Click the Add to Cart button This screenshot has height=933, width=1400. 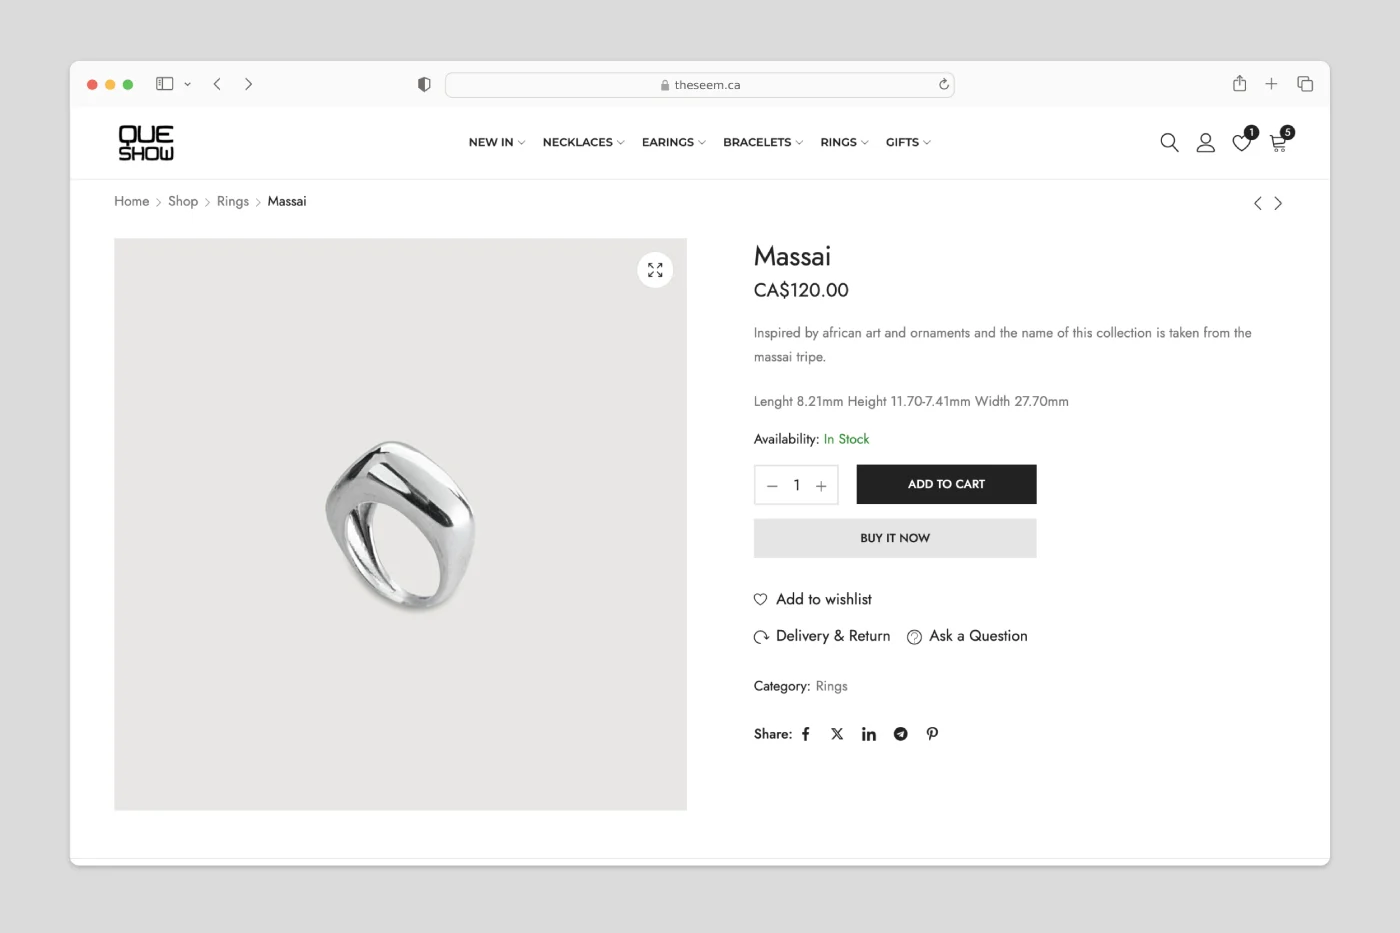[x=946, y=484]
